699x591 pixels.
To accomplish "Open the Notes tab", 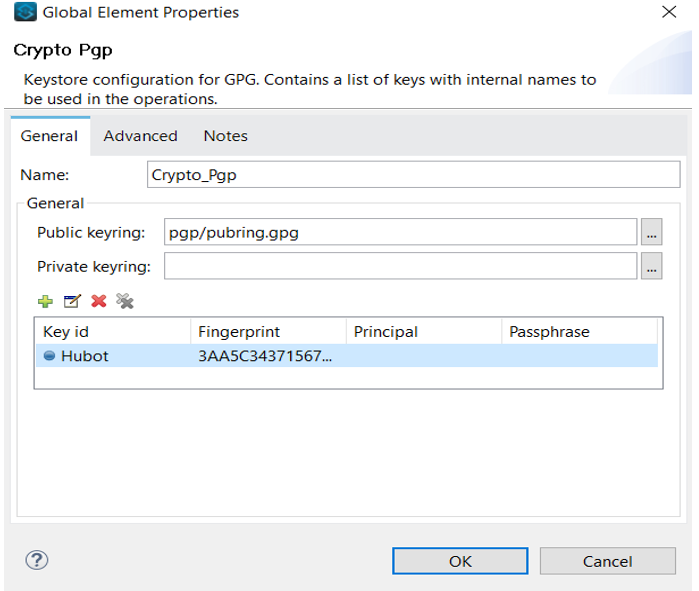I will (225, 136).
